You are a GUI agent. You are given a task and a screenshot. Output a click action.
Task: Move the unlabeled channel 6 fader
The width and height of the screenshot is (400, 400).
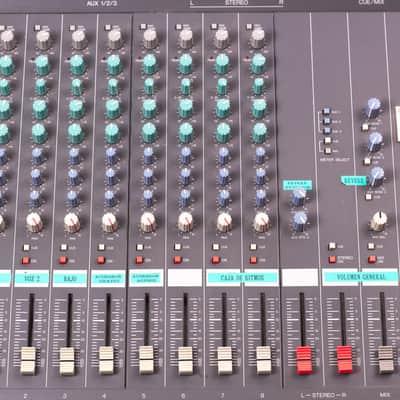point(185,360)
